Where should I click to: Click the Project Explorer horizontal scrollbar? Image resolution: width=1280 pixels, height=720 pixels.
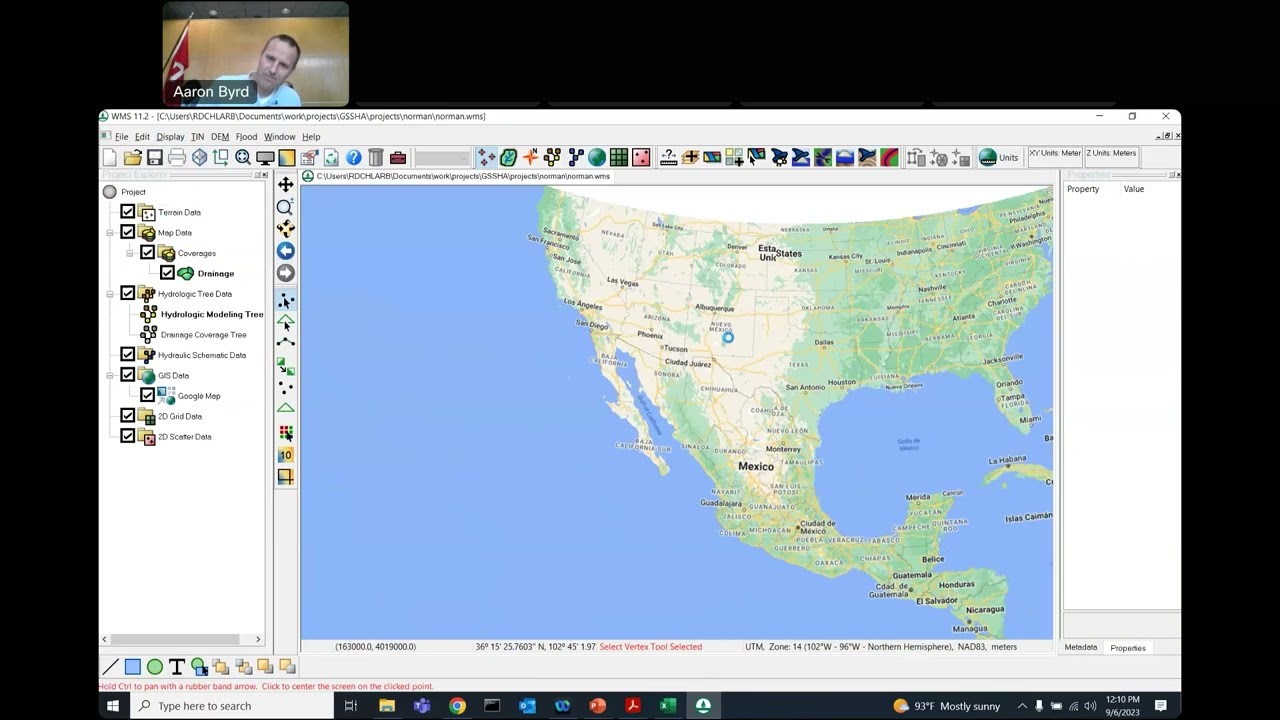pos(176,639)
